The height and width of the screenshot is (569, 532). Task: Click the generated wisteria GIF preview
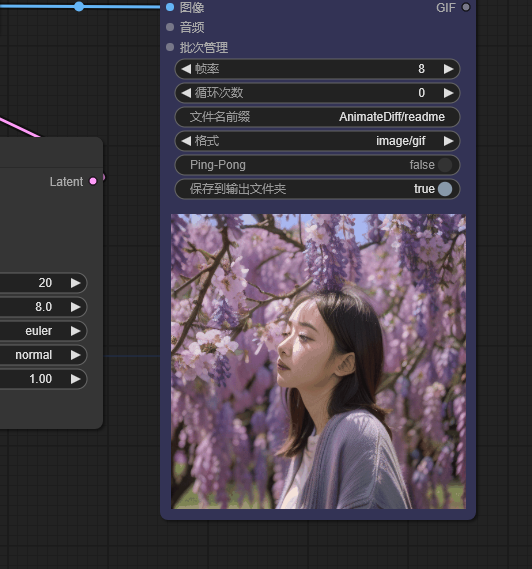coord(318,361)
